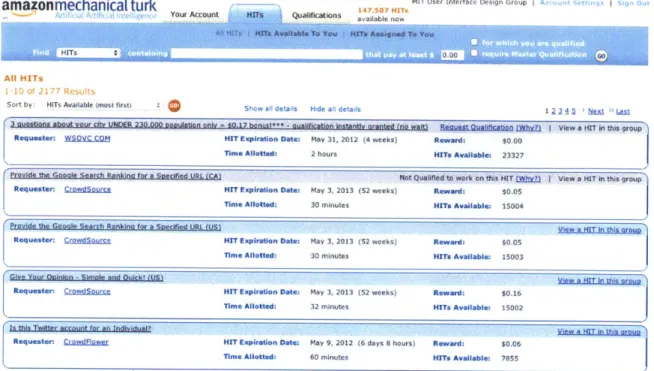
Task: Click the '32 minutes' time allotted value
Action: (329, 307)
